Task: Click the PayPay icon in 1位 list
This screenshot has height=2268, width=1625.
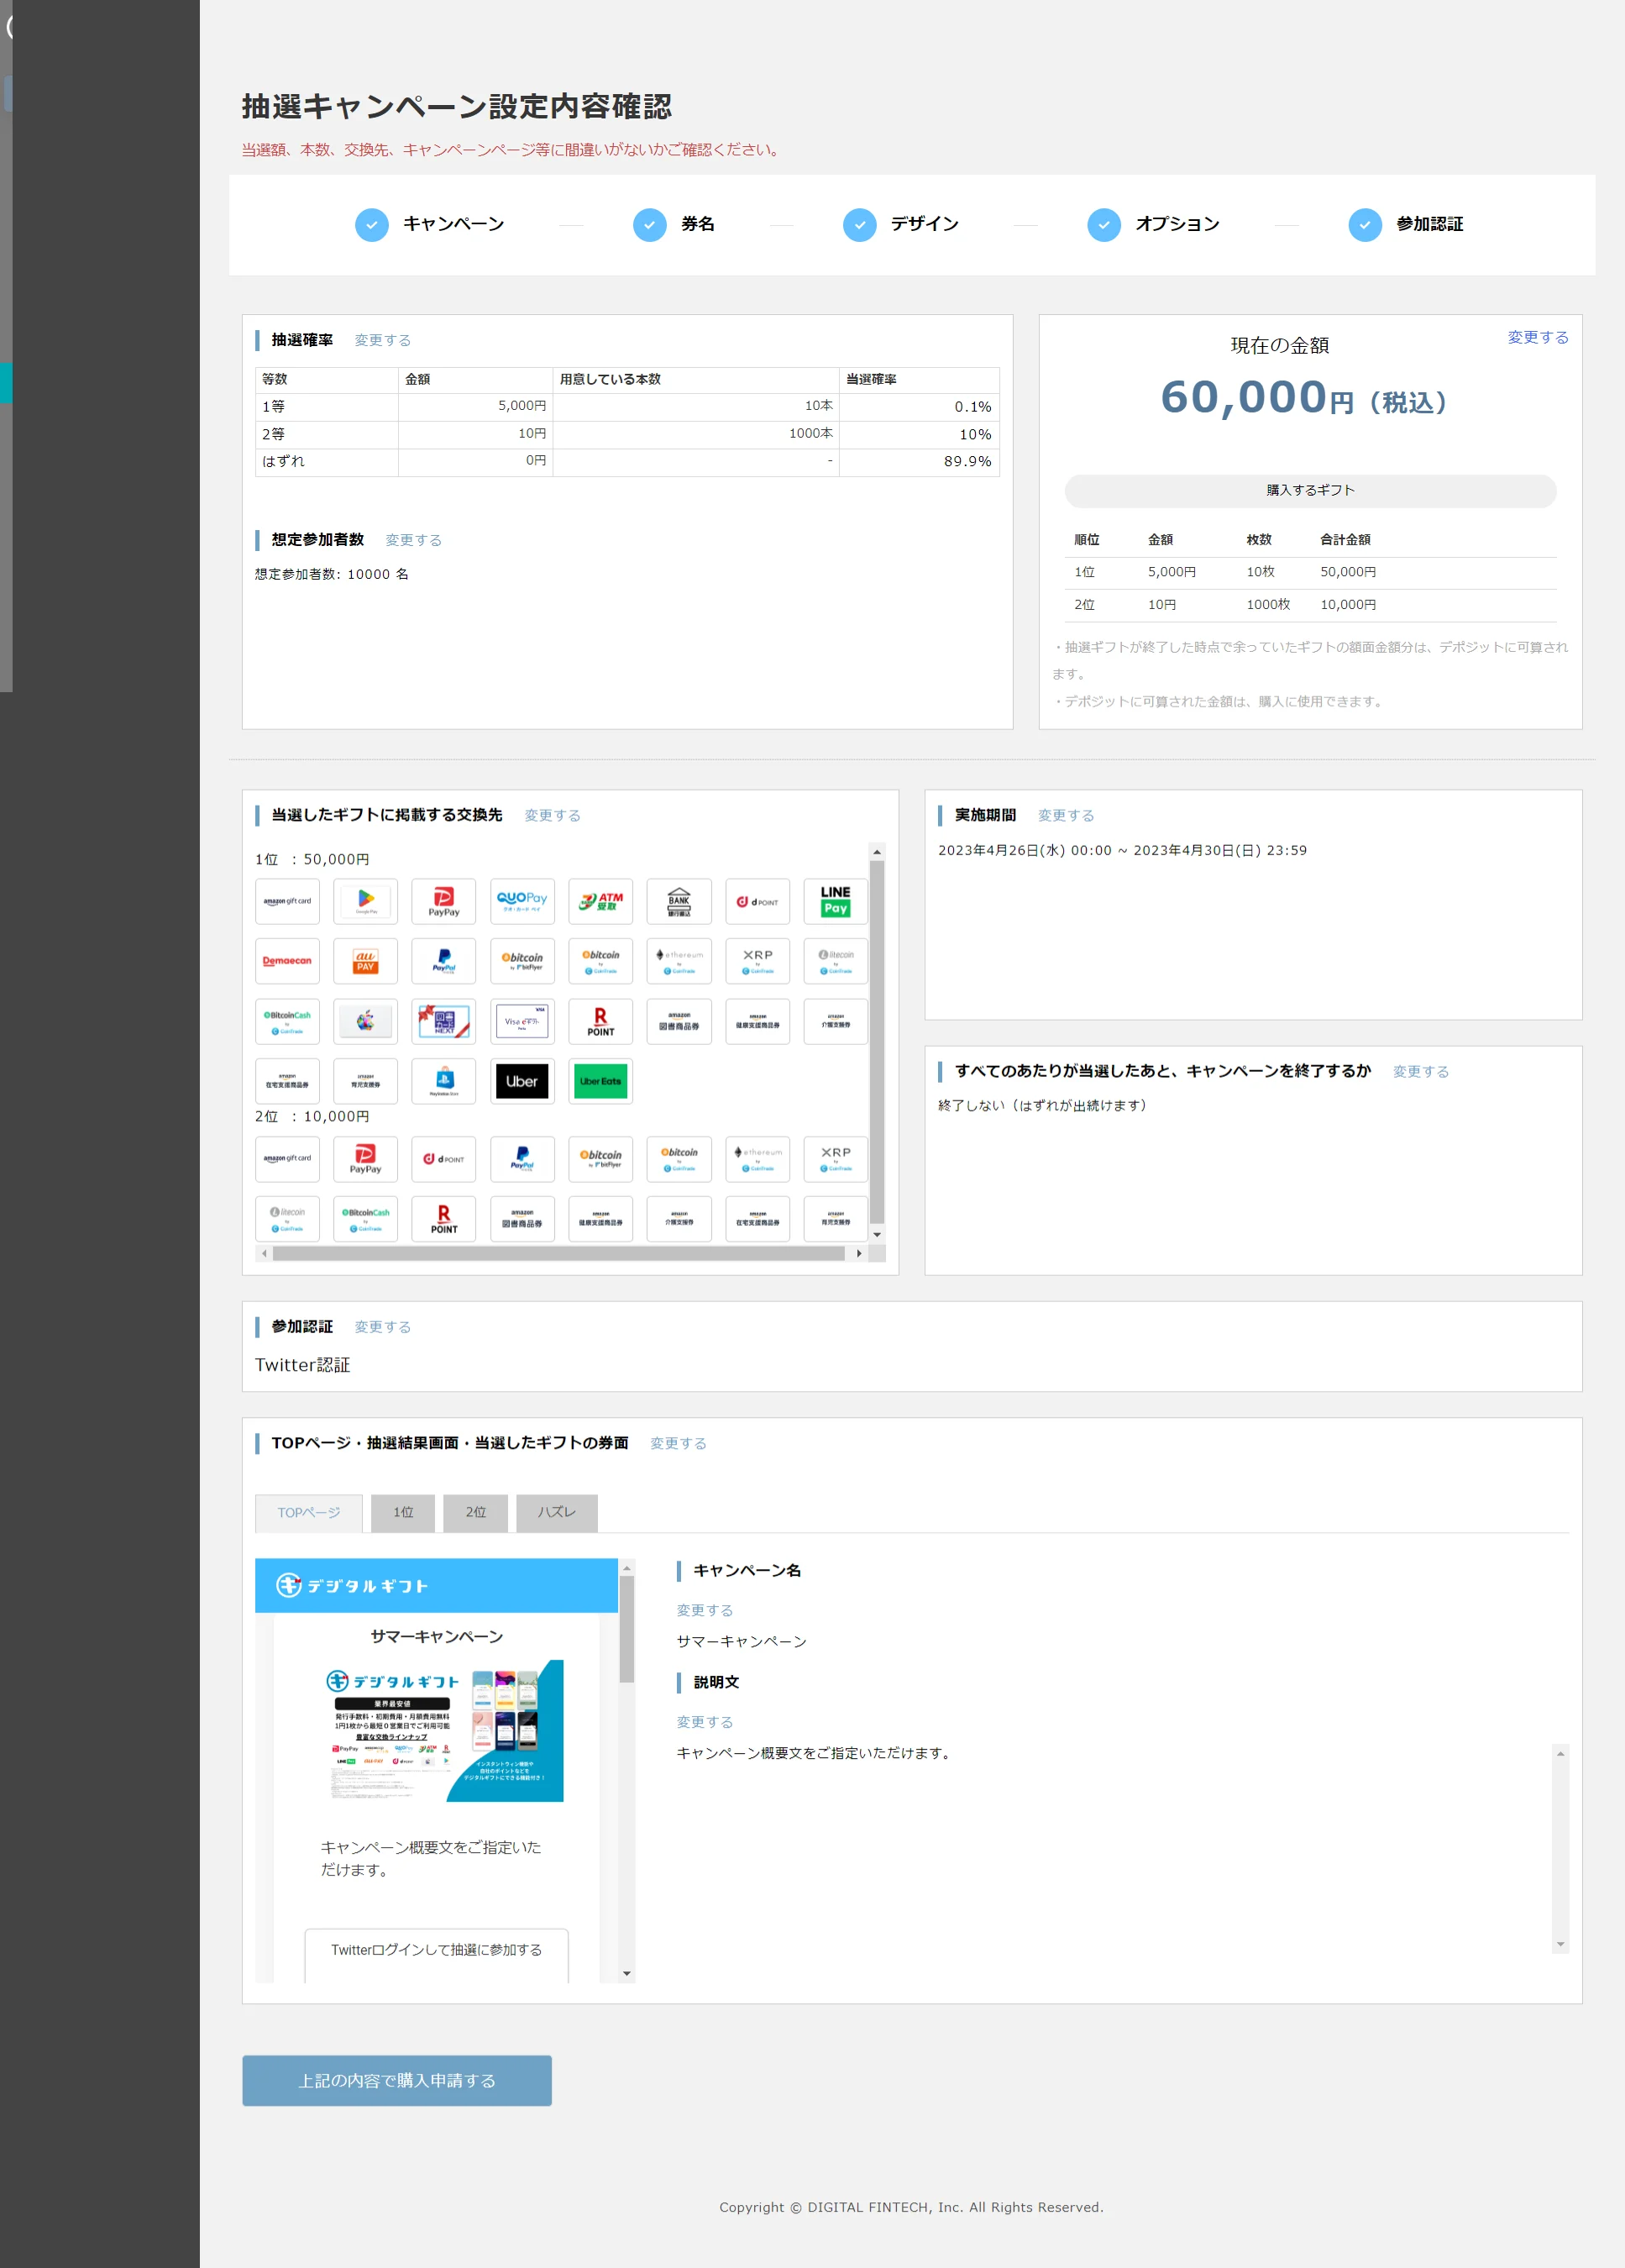Action: pyautogui.click(x=444, y=901)
